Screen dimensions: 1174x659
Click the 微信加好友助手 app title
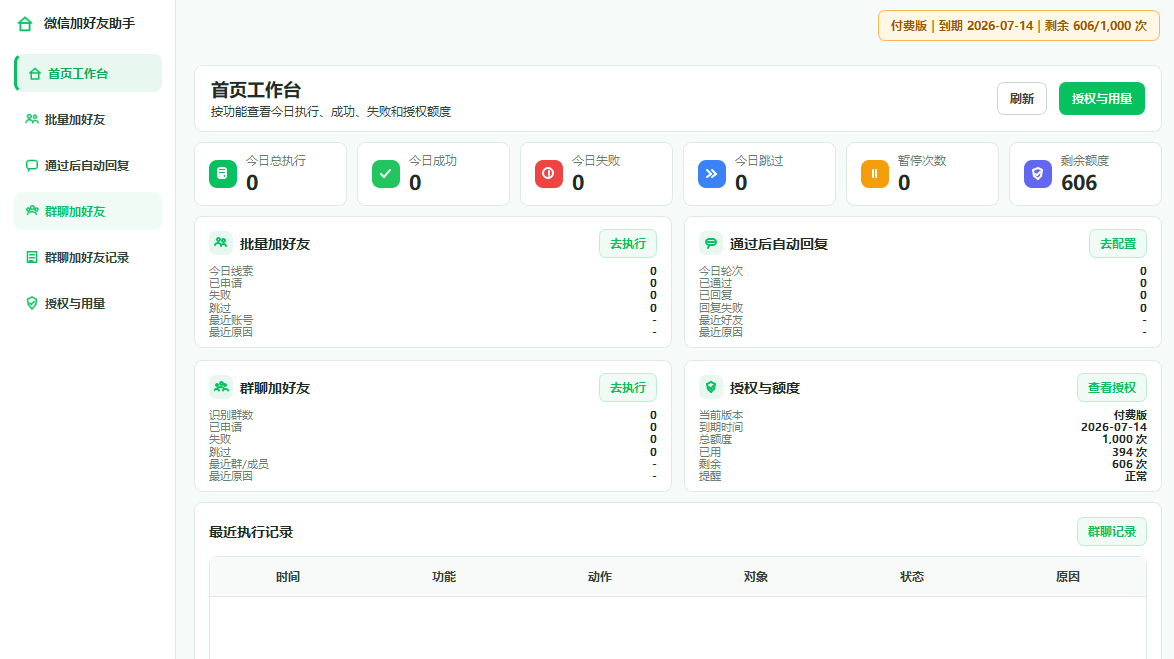[89, 24]
